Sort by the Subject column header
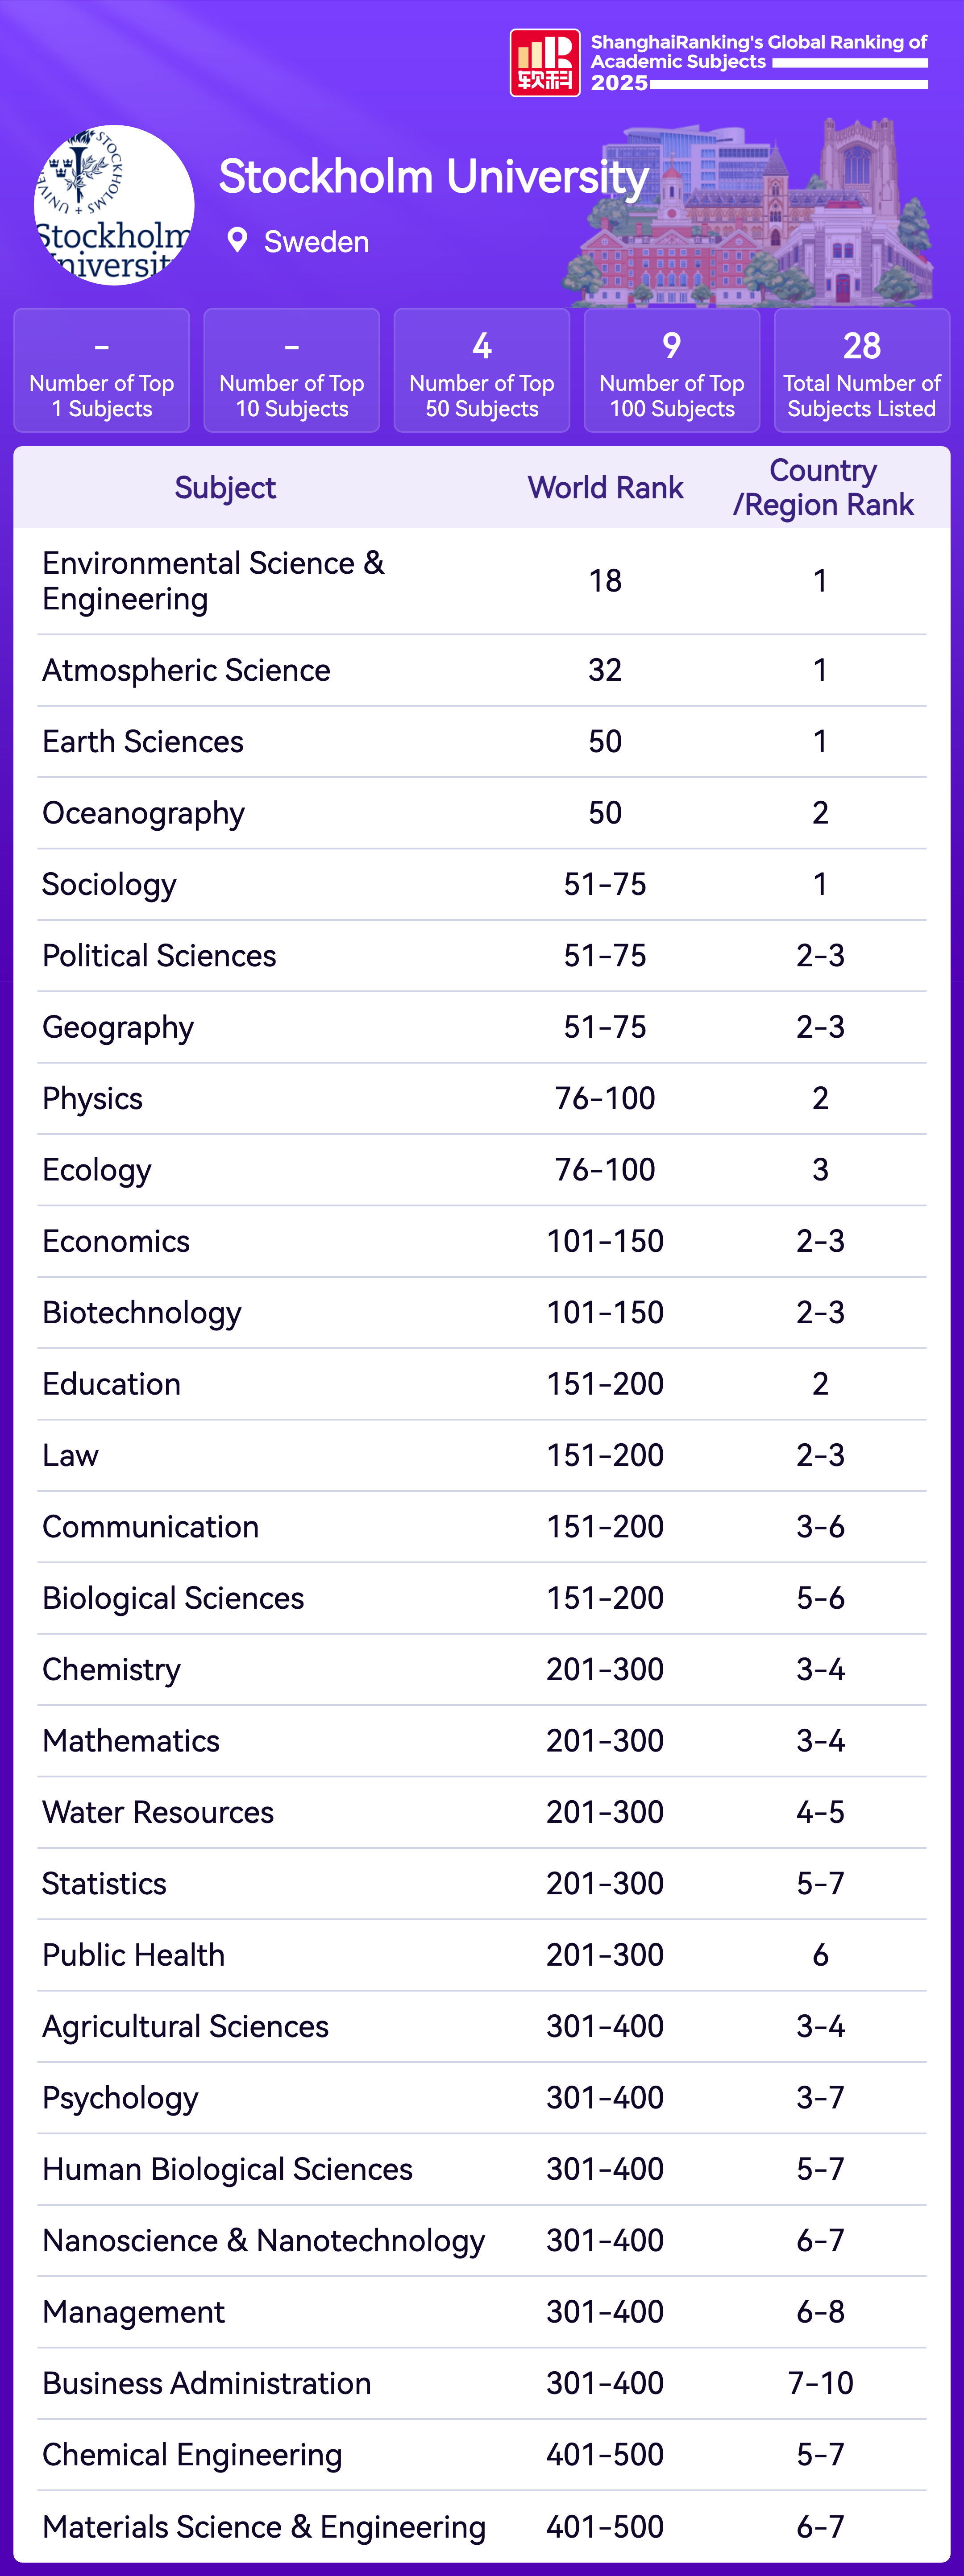This screenshot has height=2576, width=964. [x=225, y=488]
